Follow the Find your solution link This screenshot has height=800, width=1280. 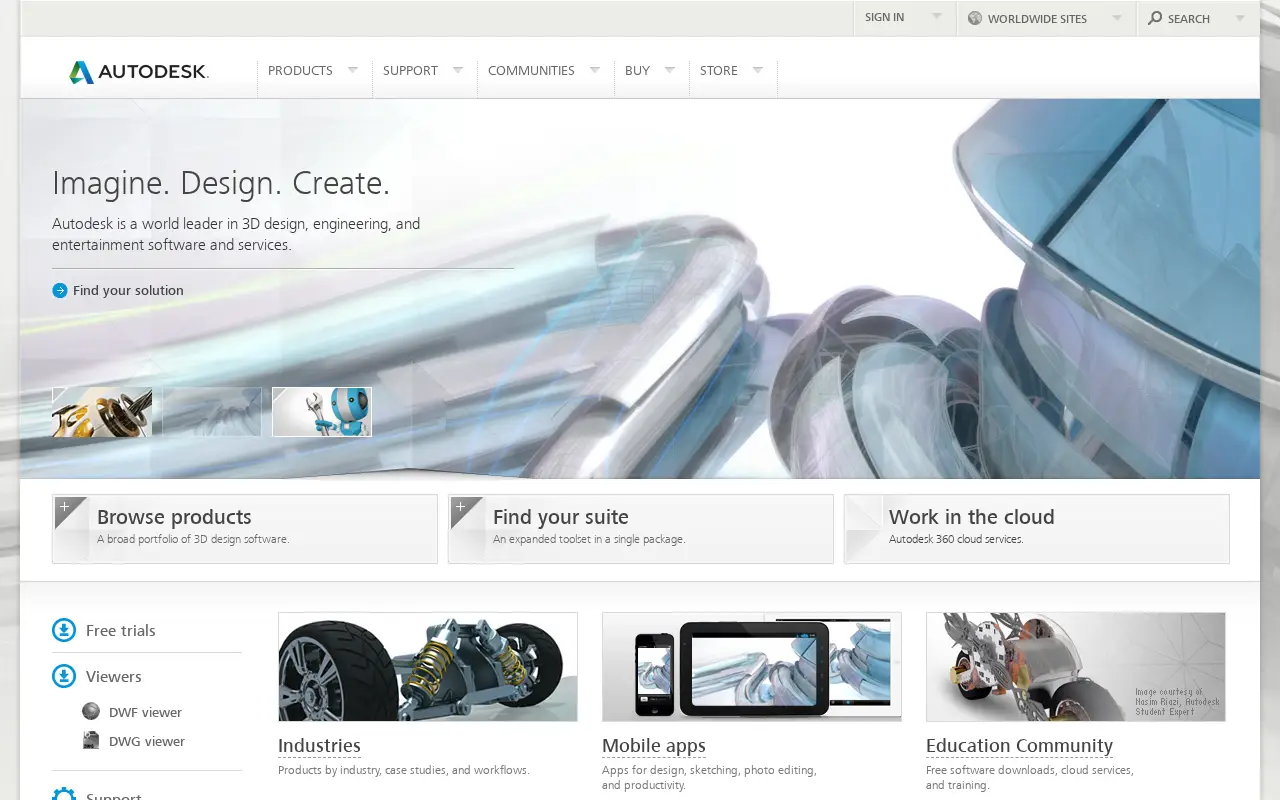128,291
